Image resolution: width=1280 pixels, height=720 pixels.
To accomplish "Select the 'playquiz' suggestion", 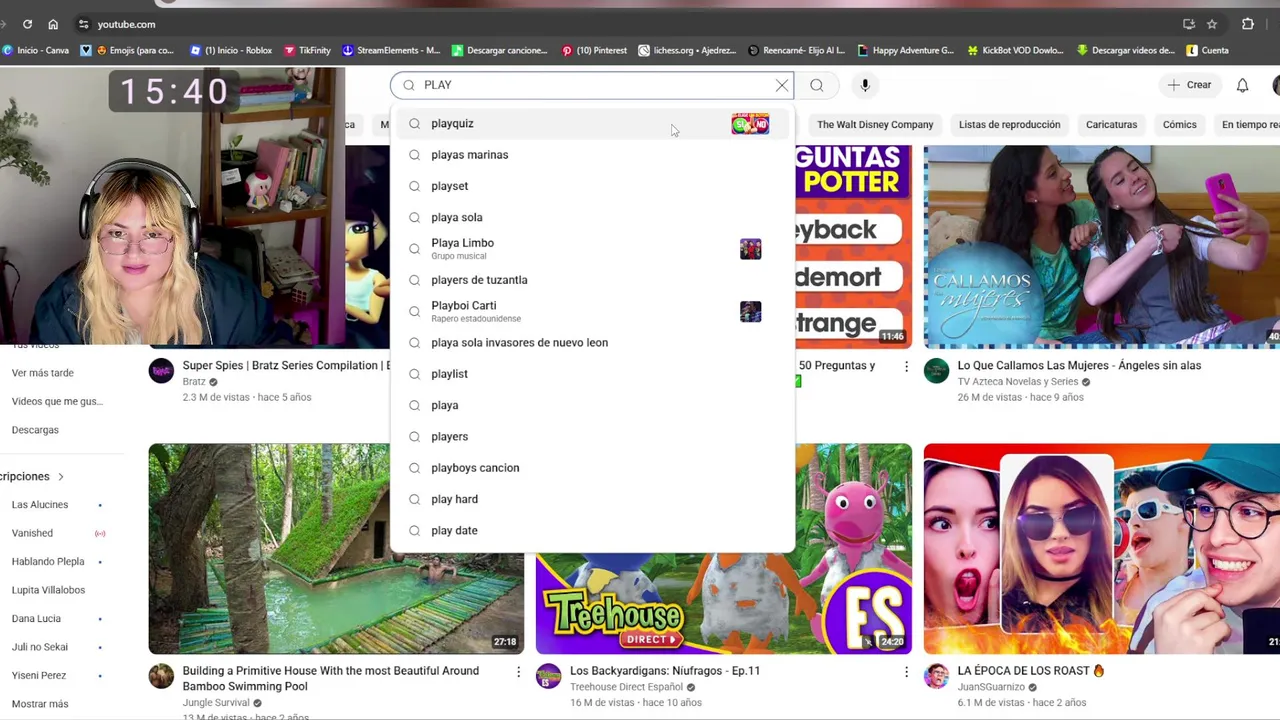I will (x=592, y=123).
